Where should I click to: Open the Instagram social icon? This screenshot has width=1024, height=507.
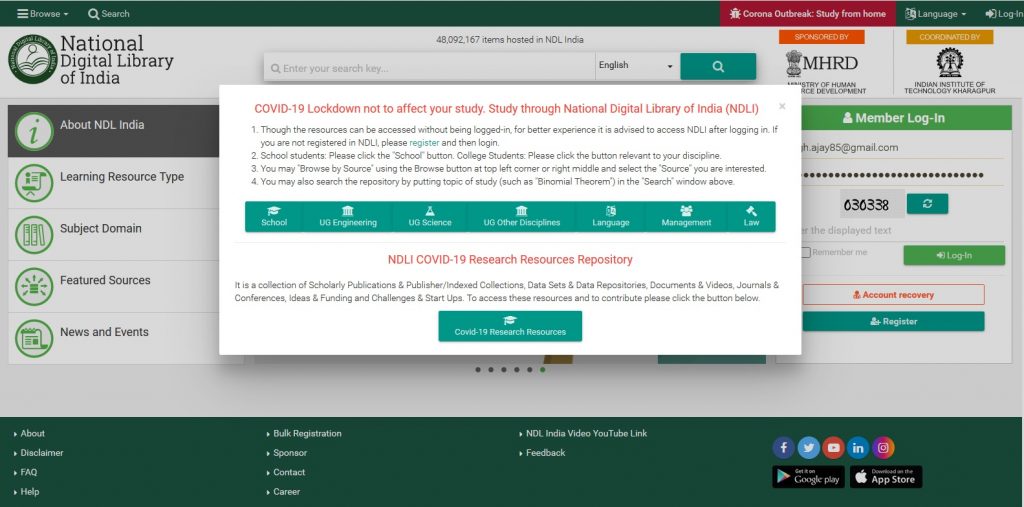(883, 448)
